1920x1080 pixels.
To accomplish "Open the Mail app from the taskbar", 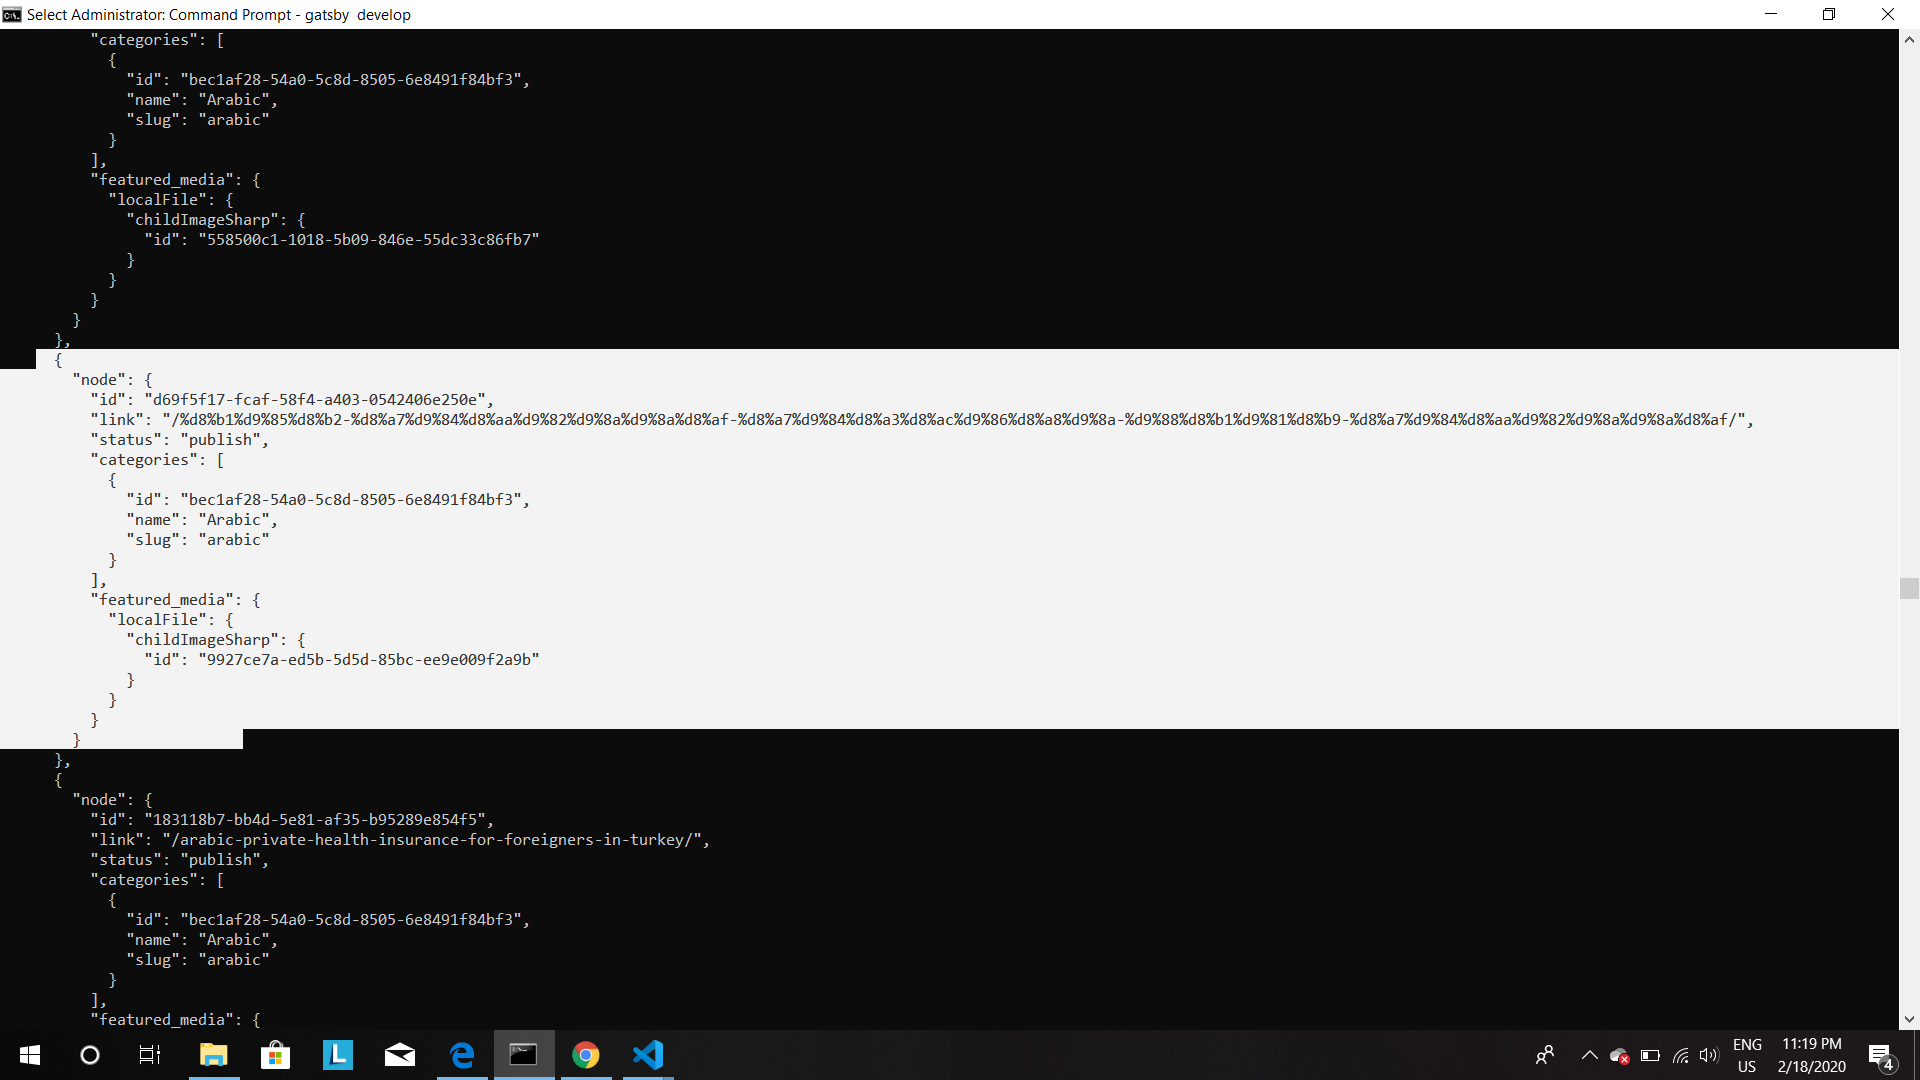I will tap(400, 1055).
